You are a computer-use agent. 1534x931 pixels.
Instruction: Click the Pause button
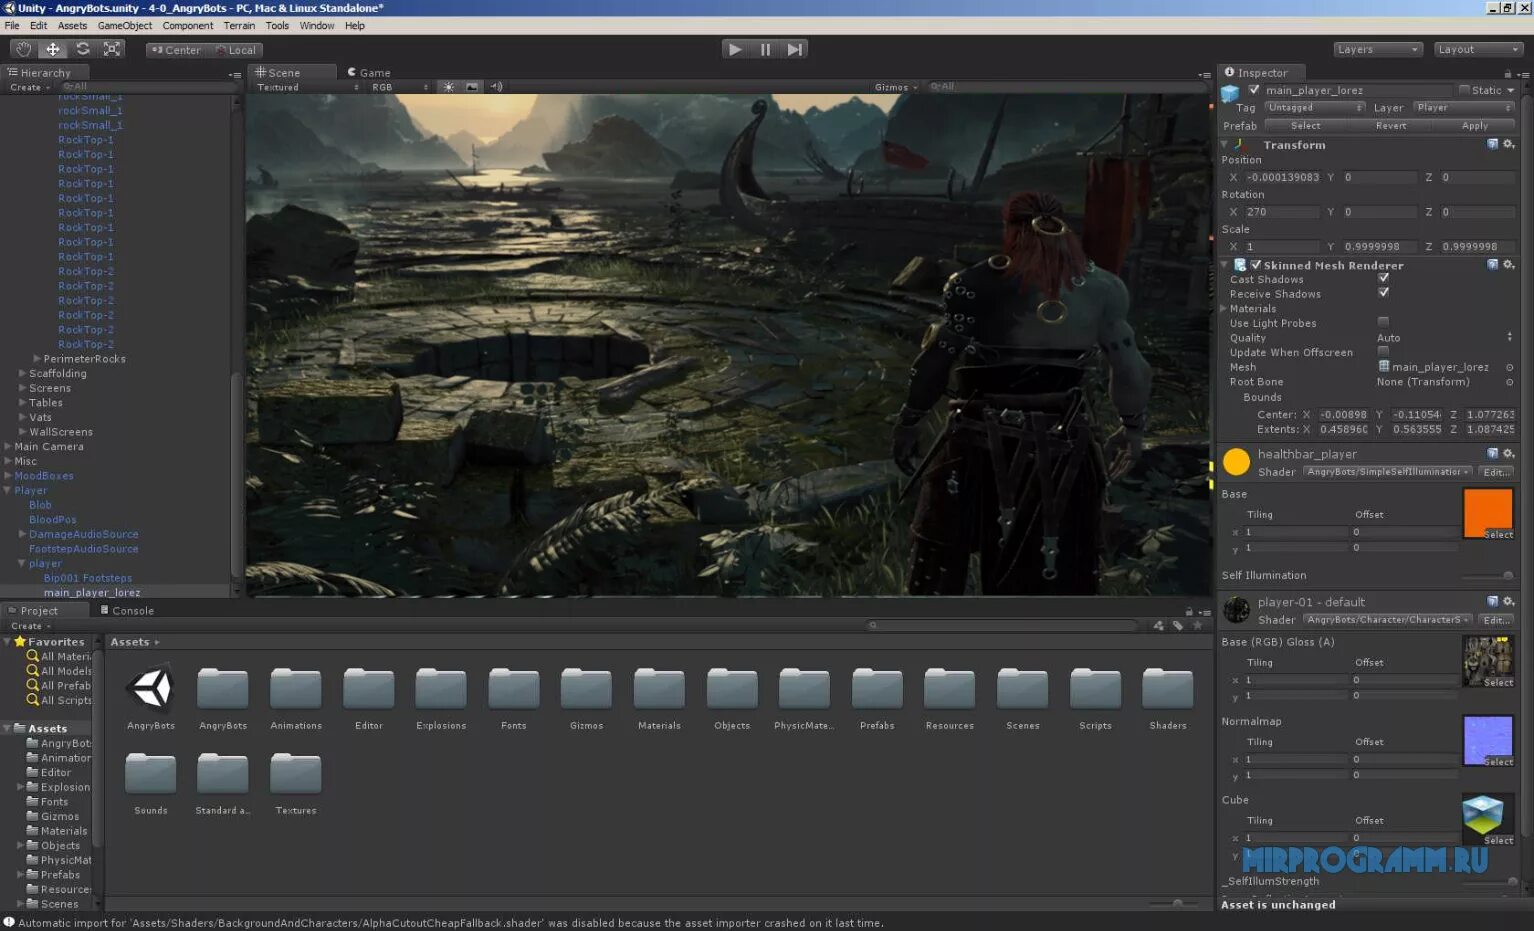[x=765, y=49]
